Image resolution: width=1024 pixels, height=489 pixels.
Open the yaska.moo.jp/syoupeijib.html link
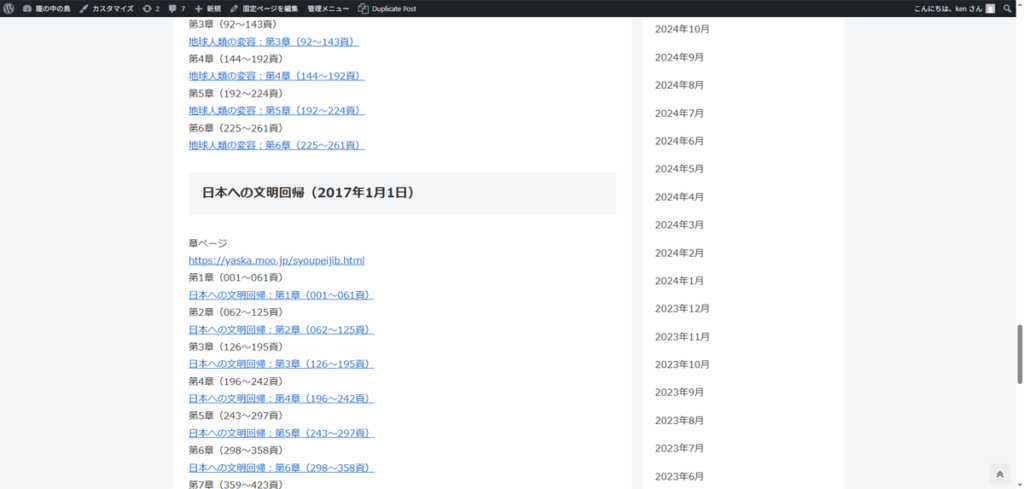click(x=276, y=260)
